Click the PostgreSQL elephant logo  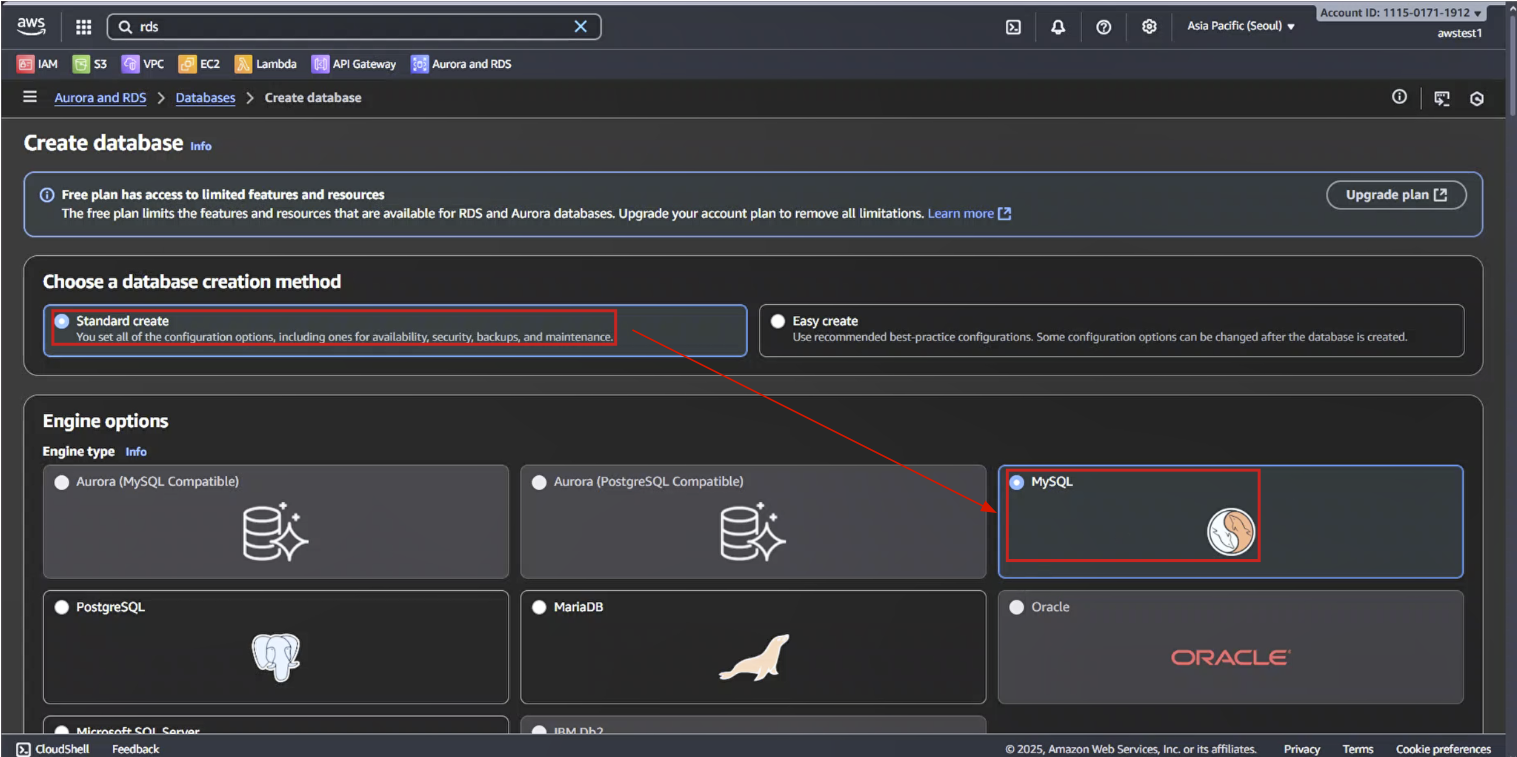point(276,657)
